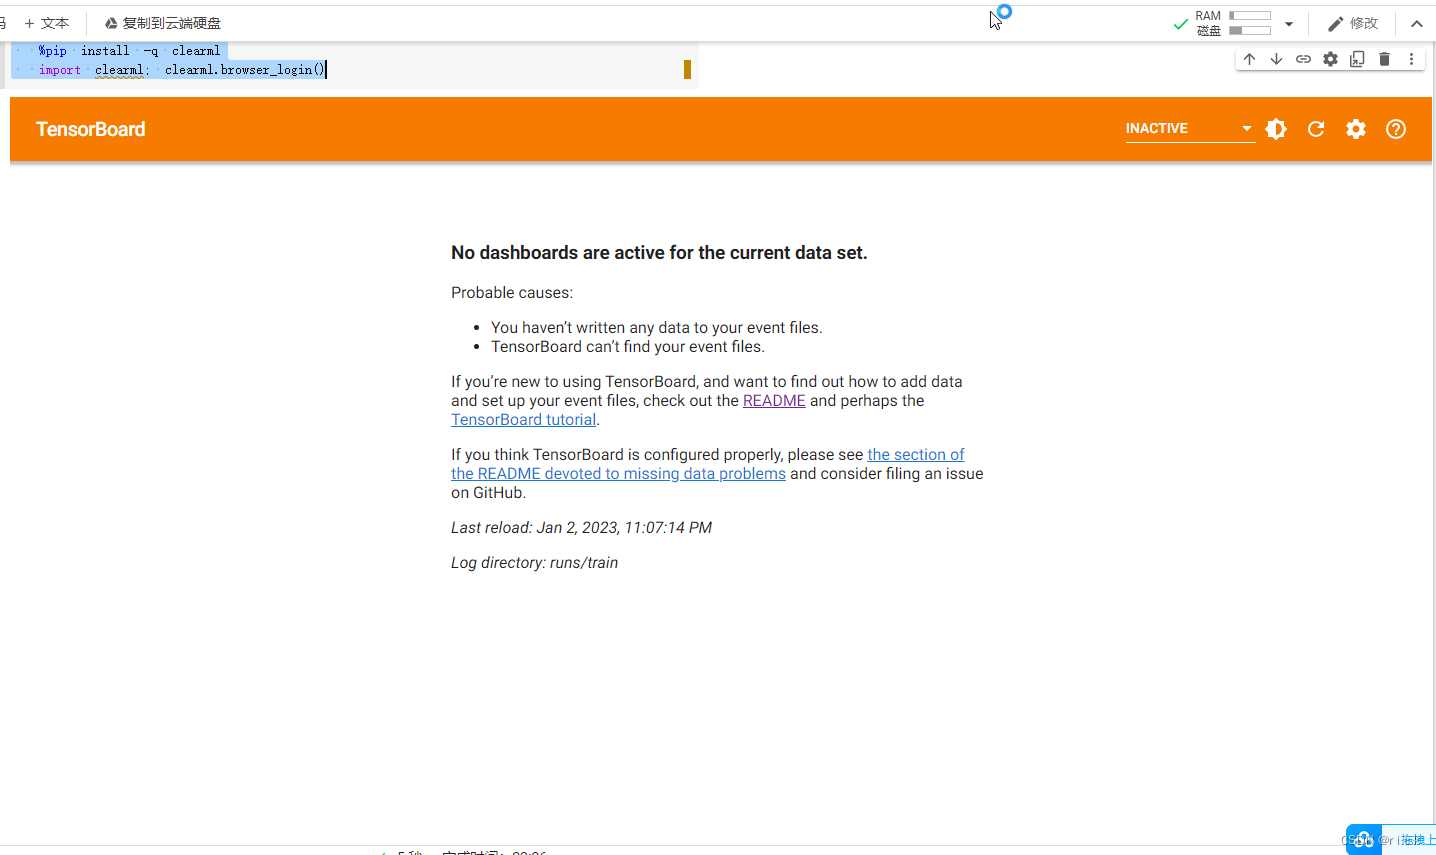Expand the RAM and disk connection dropdown
The image size is (1436, 855).
(1289, 24)
